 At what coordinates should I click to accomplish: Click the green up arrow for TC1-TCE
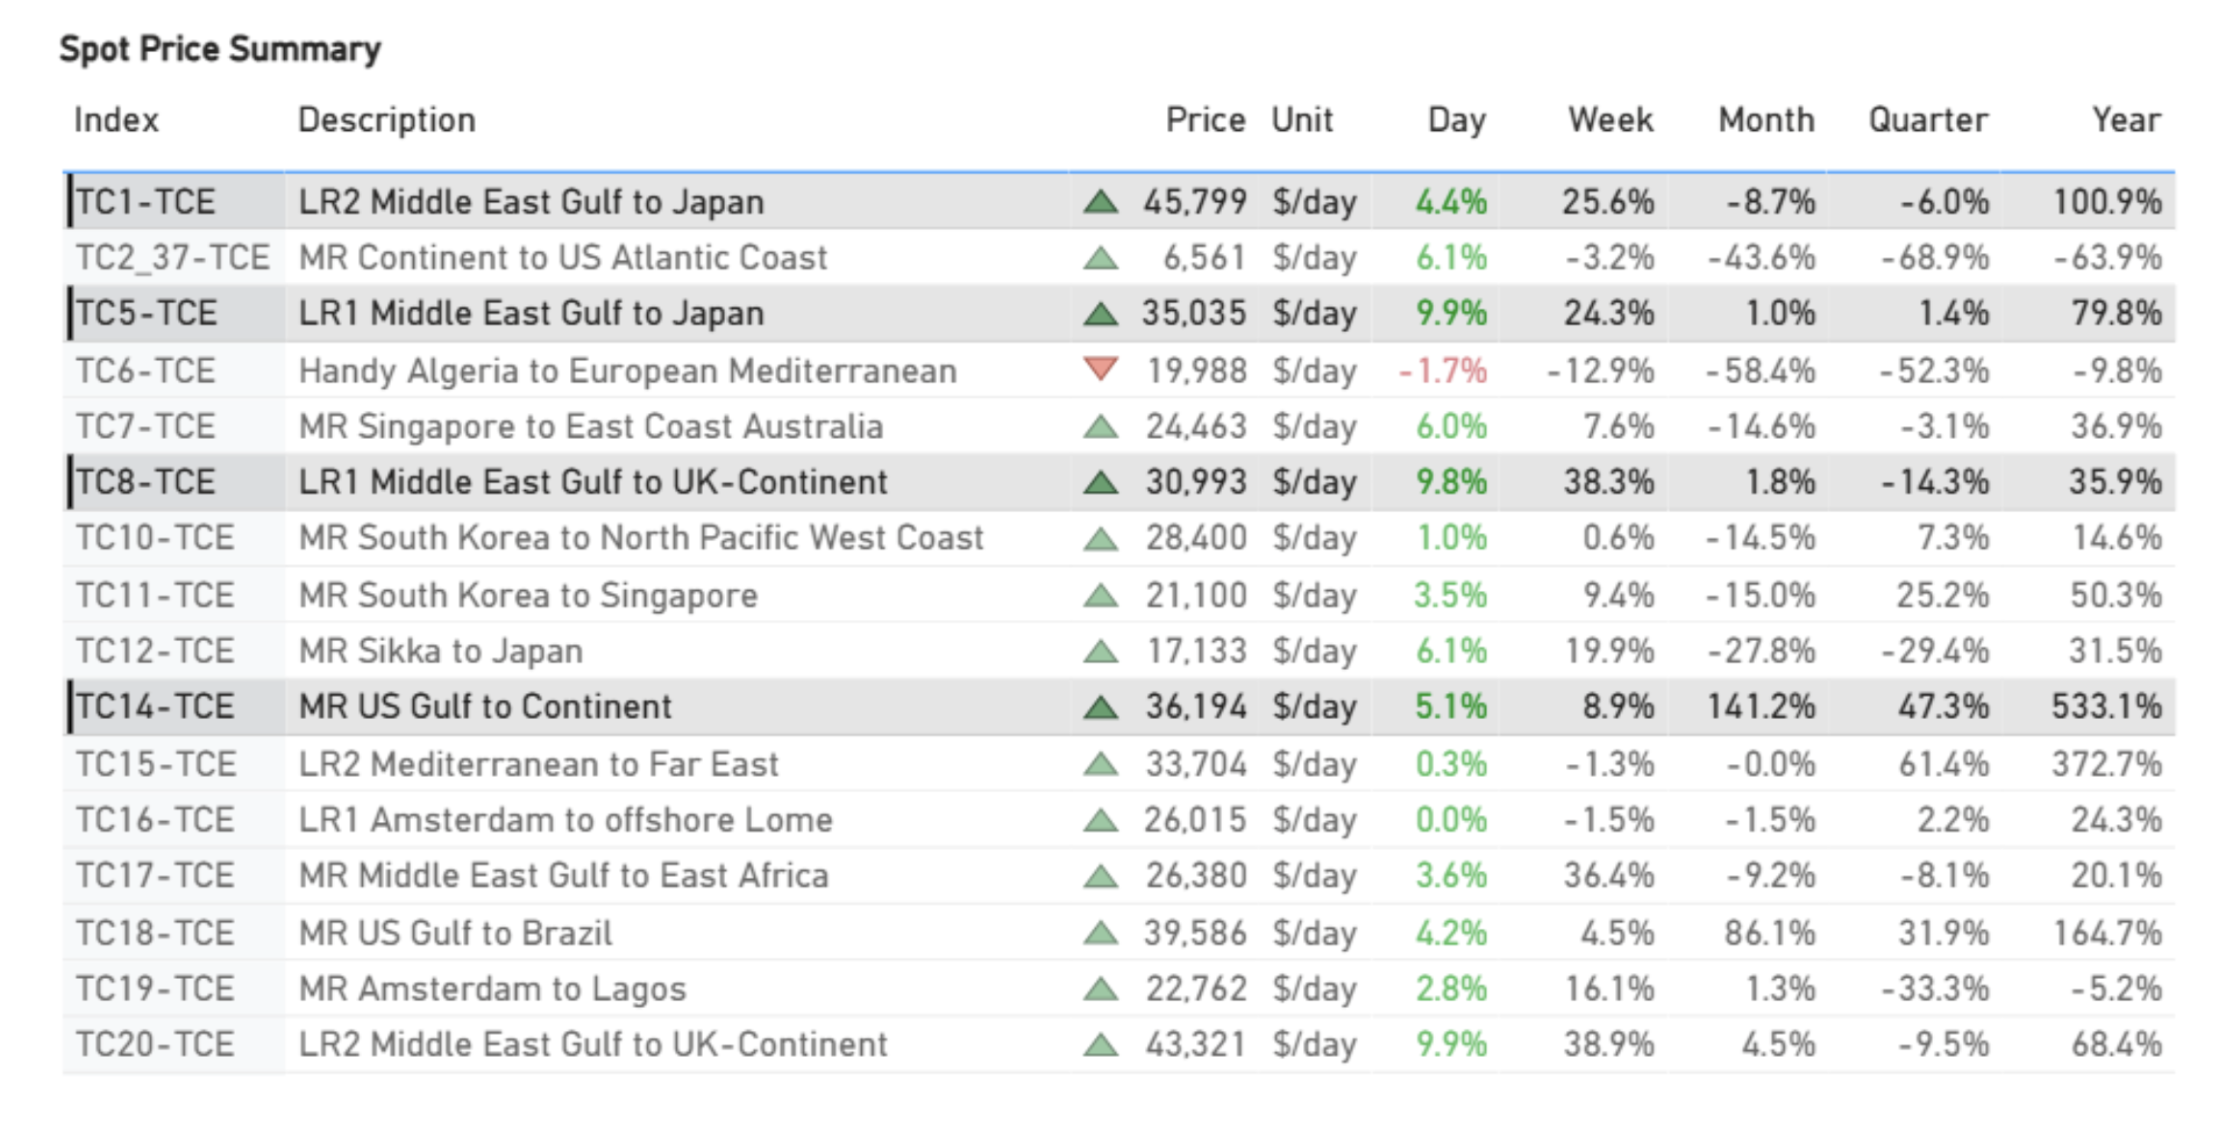1100,202
